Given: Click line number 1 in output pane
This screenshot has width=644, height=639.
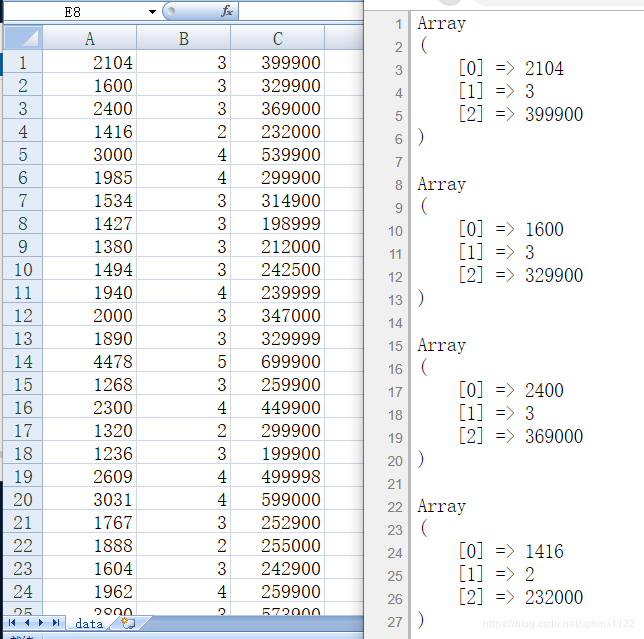Looking at the screenshot, I should click(x=398, y=24).
